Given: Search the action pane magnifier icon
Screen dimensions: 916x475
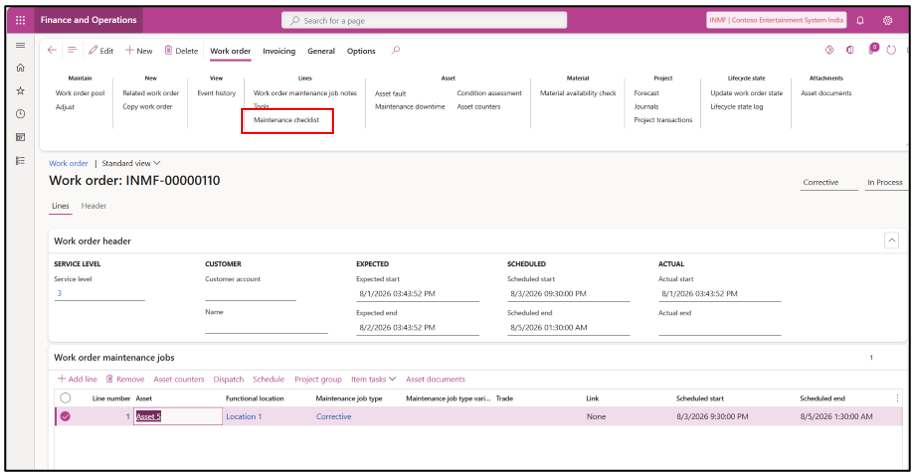Looking at the screenshot, I should coord(396,50).
